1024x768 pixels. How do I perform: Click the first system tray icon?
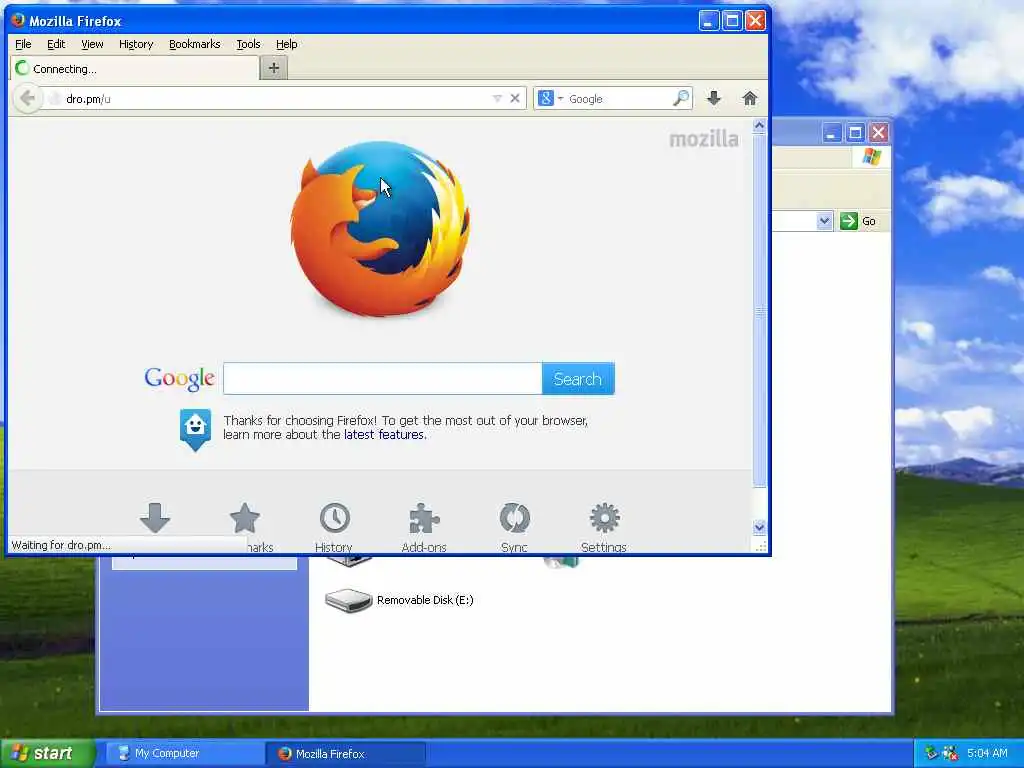[x=932, y=753]
